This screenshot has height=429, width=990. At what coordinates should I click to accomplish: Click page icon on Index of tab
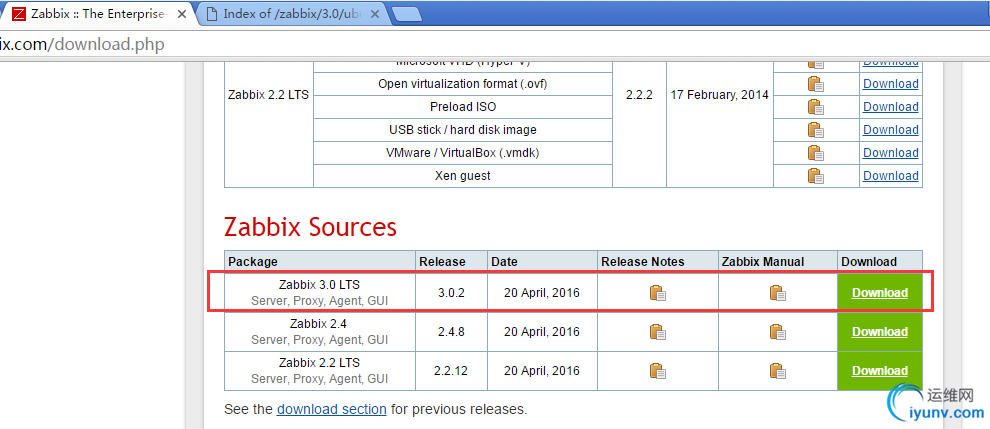[x=212, y=14]
